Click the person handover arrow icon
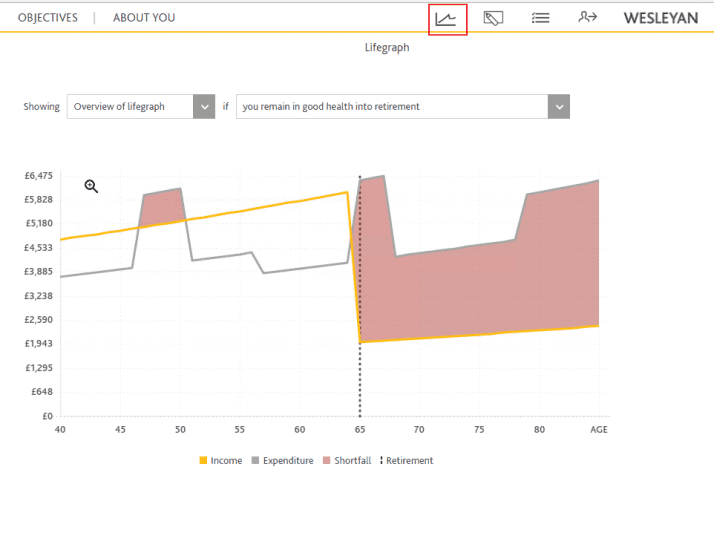714x550 pixels. (587, 17)
